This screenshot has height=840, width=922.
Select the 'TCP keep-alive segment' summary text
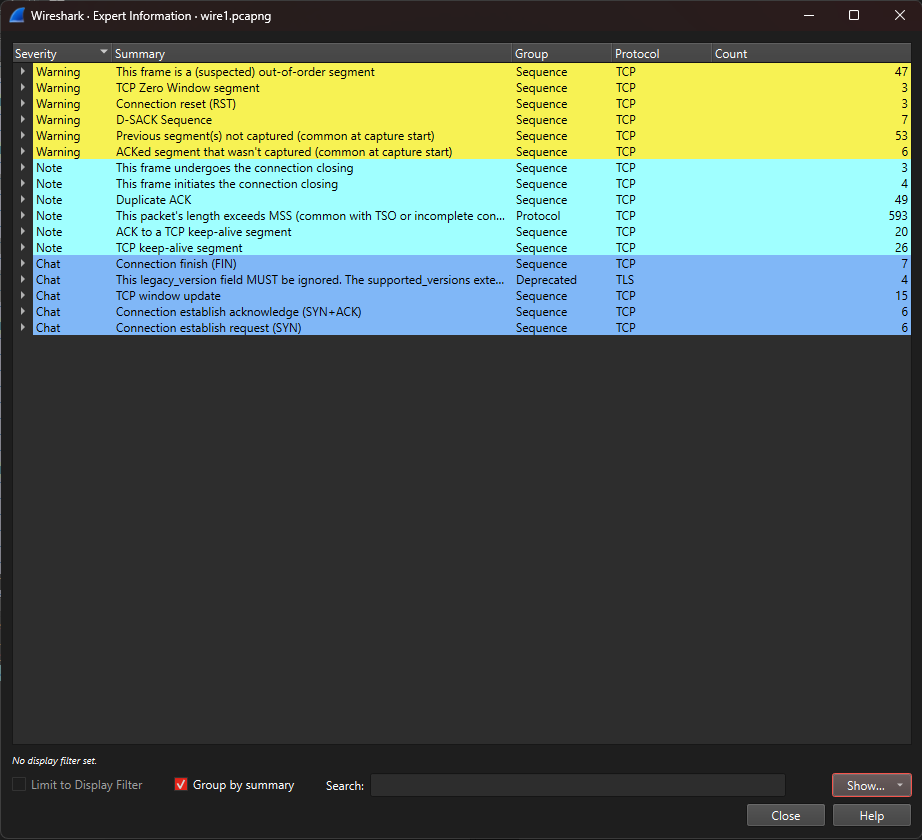(179, 247)
